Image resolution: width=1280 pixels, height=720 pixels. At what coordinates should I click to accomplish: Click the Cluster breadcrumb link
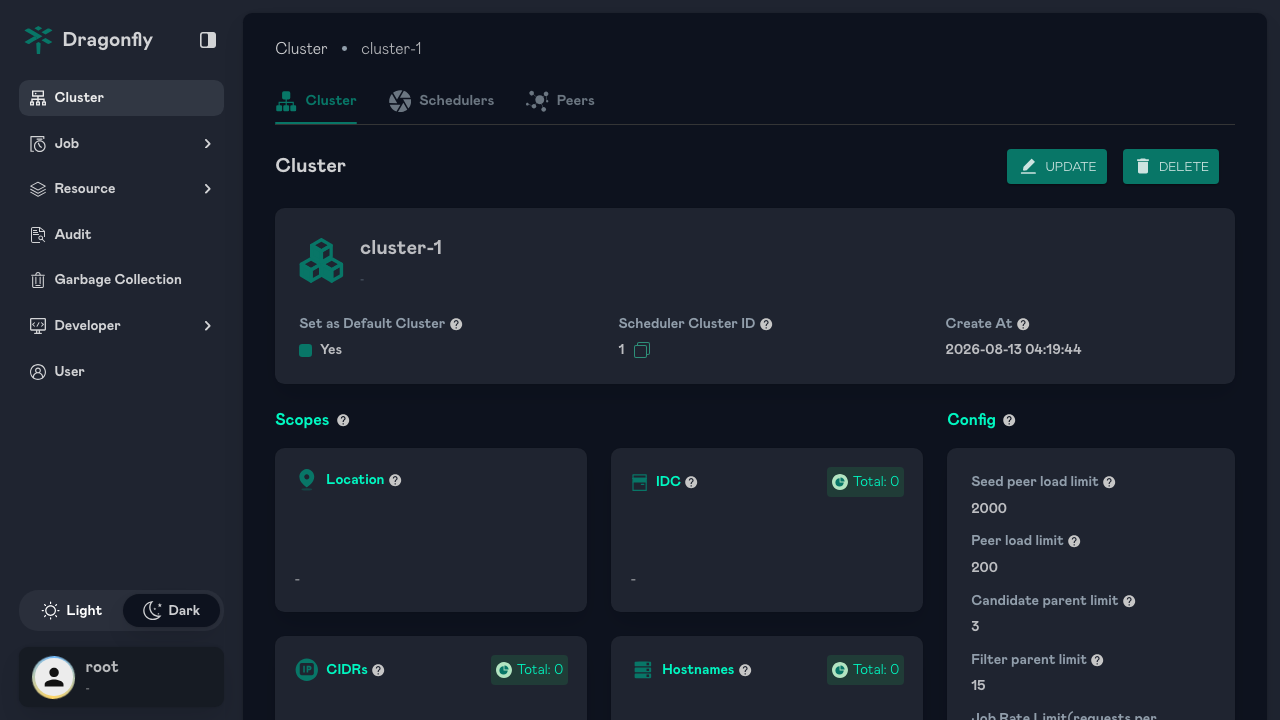(301, 49)
